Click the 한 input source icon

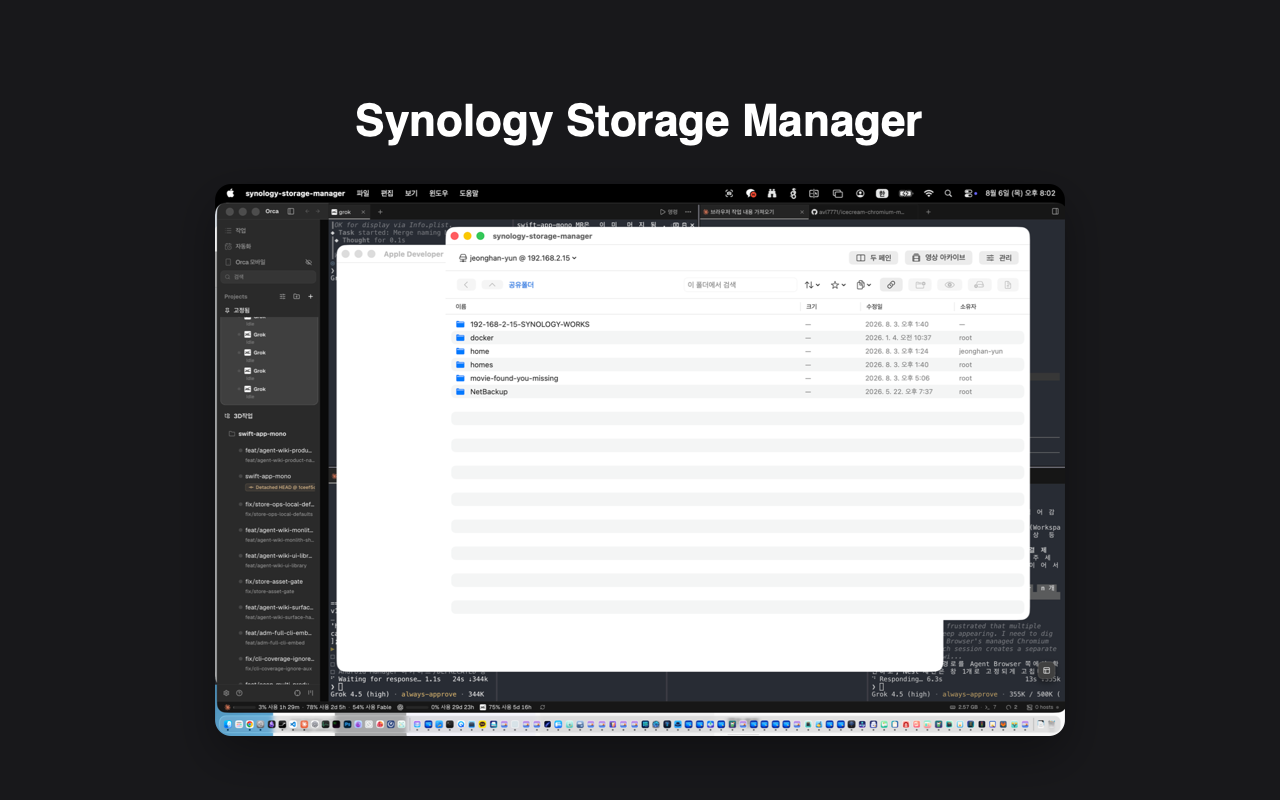click(x=882, y=193)
